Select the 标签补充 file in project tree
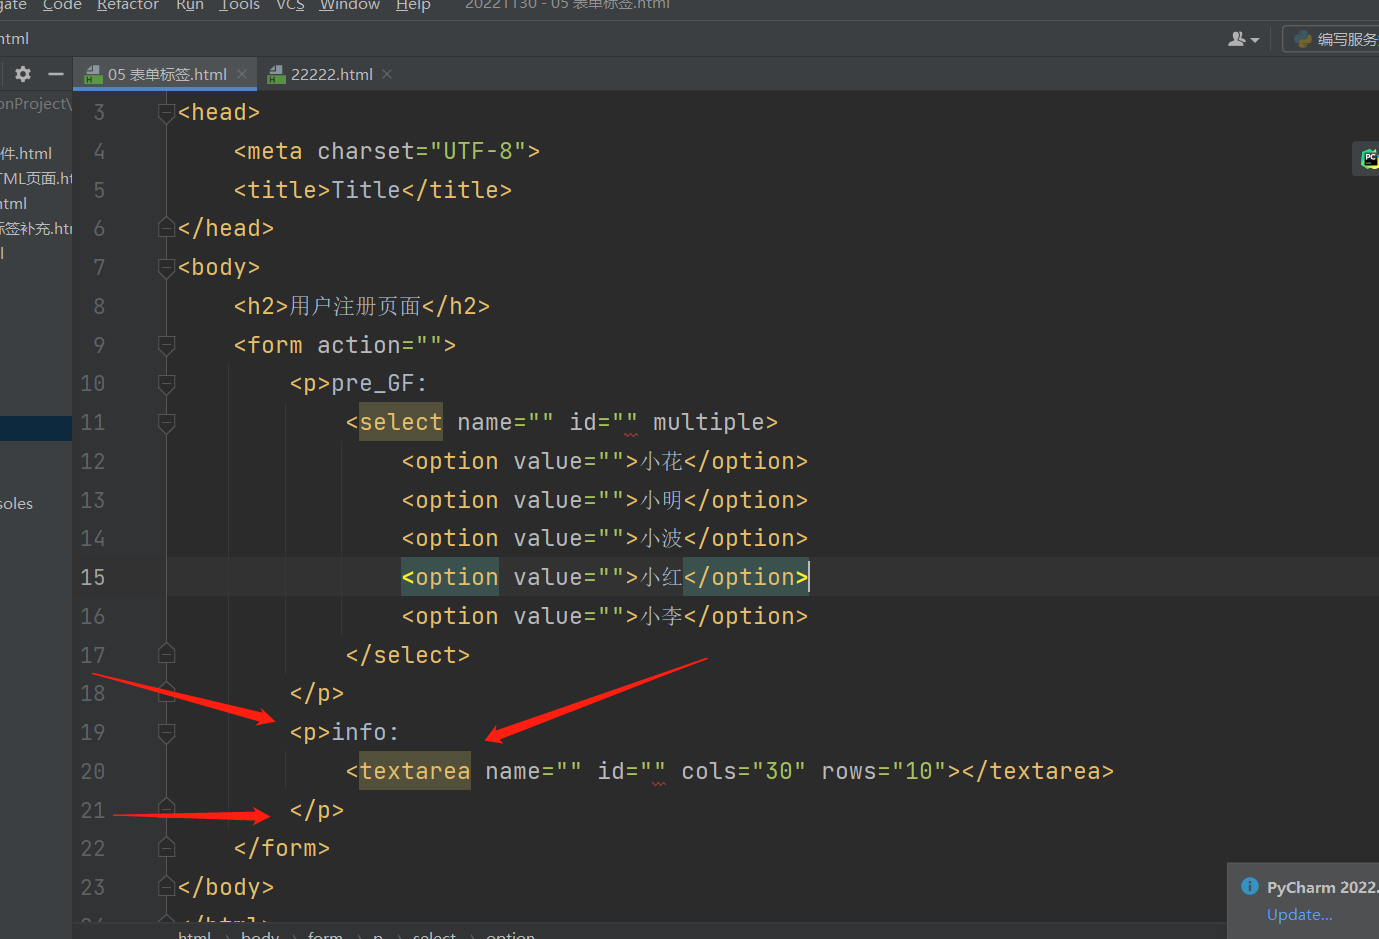 (x=36, y=228)
